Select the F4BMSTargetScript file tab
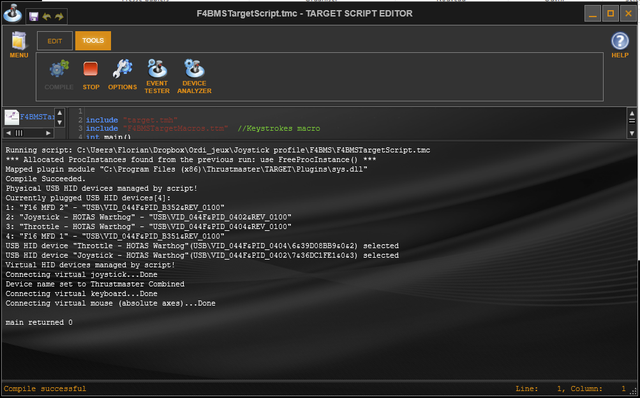Image resolution: width=640 pixels, height=398 pixels. (29, 117)
